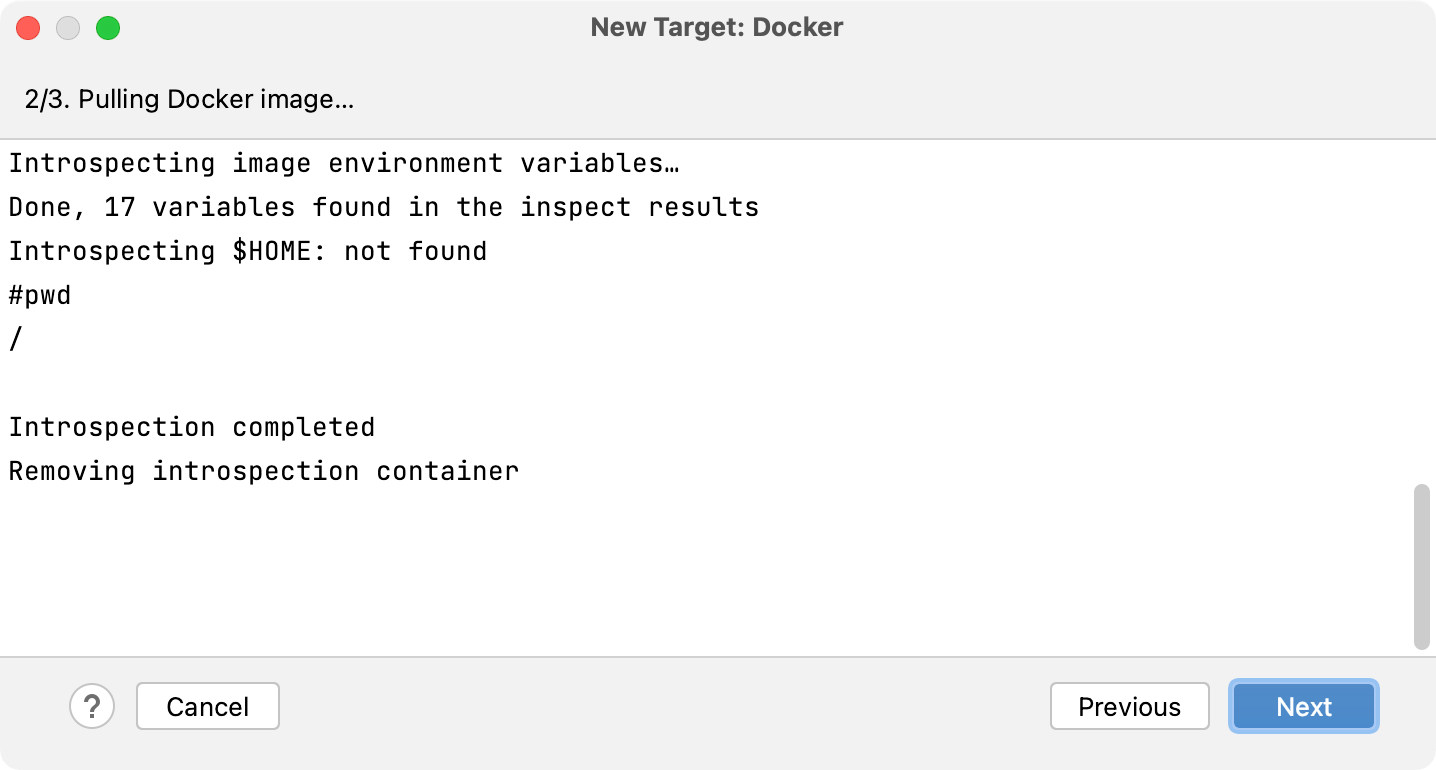
Task: Click the 'Introspecting $HOME: not found' line
Action: tap(248, 251)
